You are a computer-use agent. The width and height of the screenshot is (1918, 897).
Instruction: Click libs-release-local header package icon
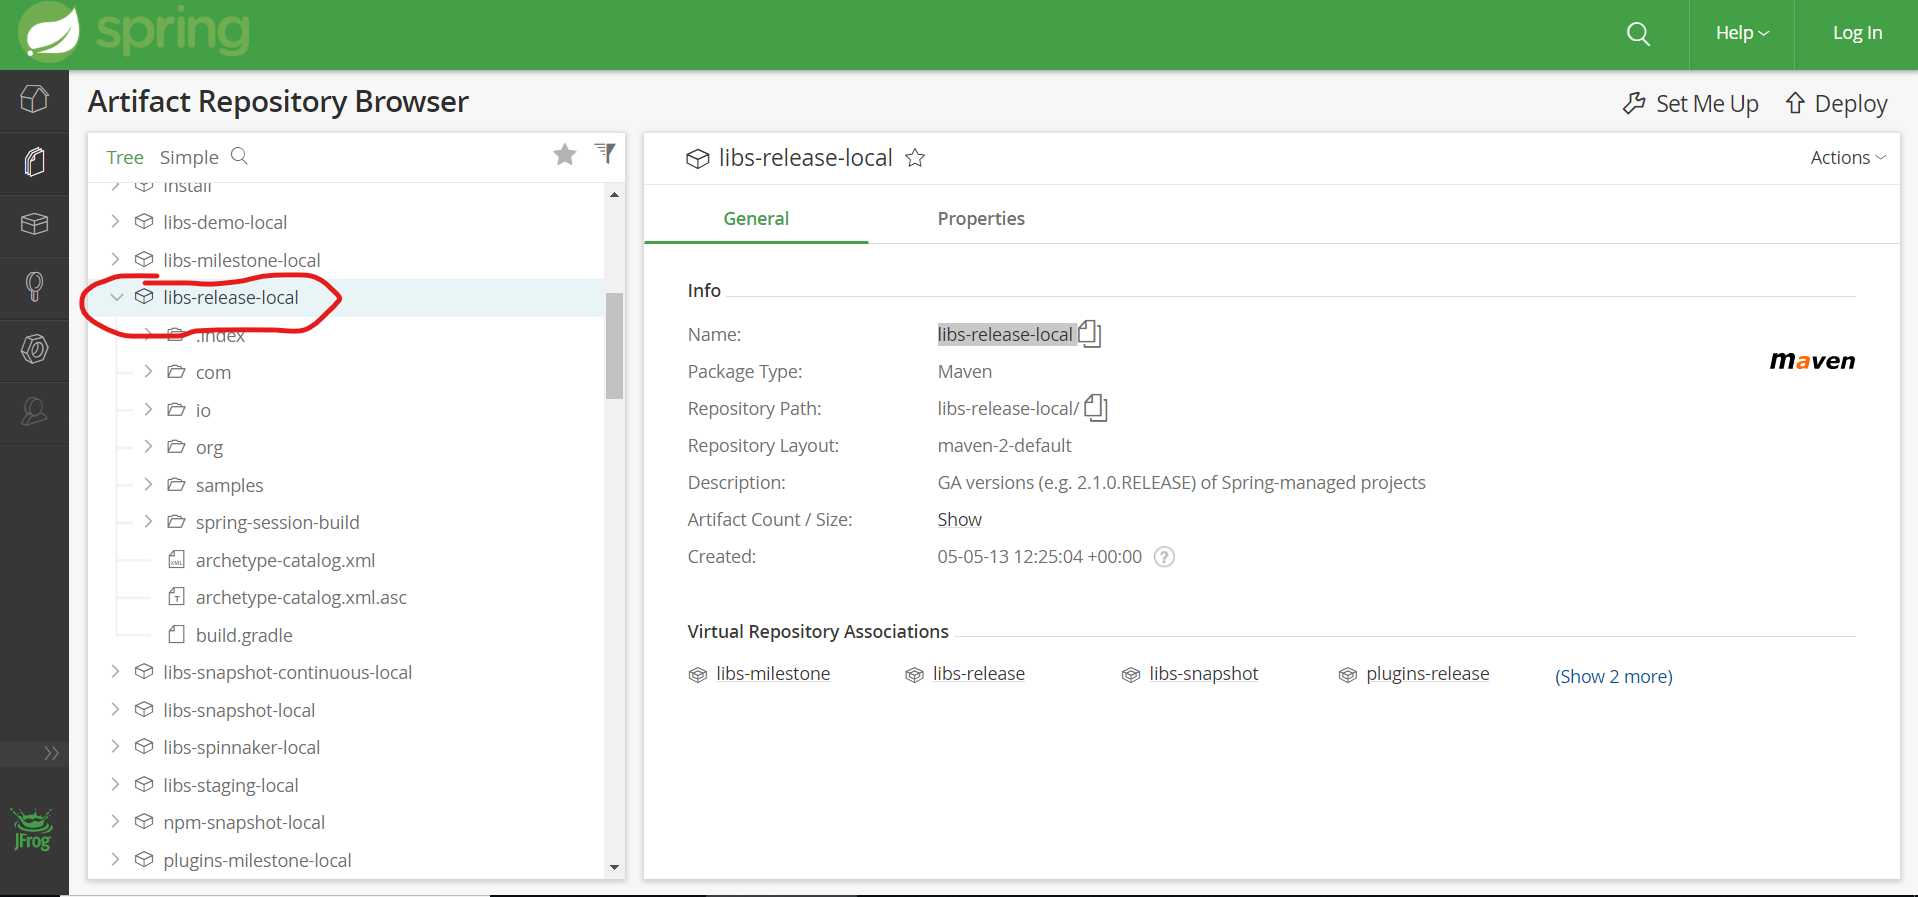(697, 158)
